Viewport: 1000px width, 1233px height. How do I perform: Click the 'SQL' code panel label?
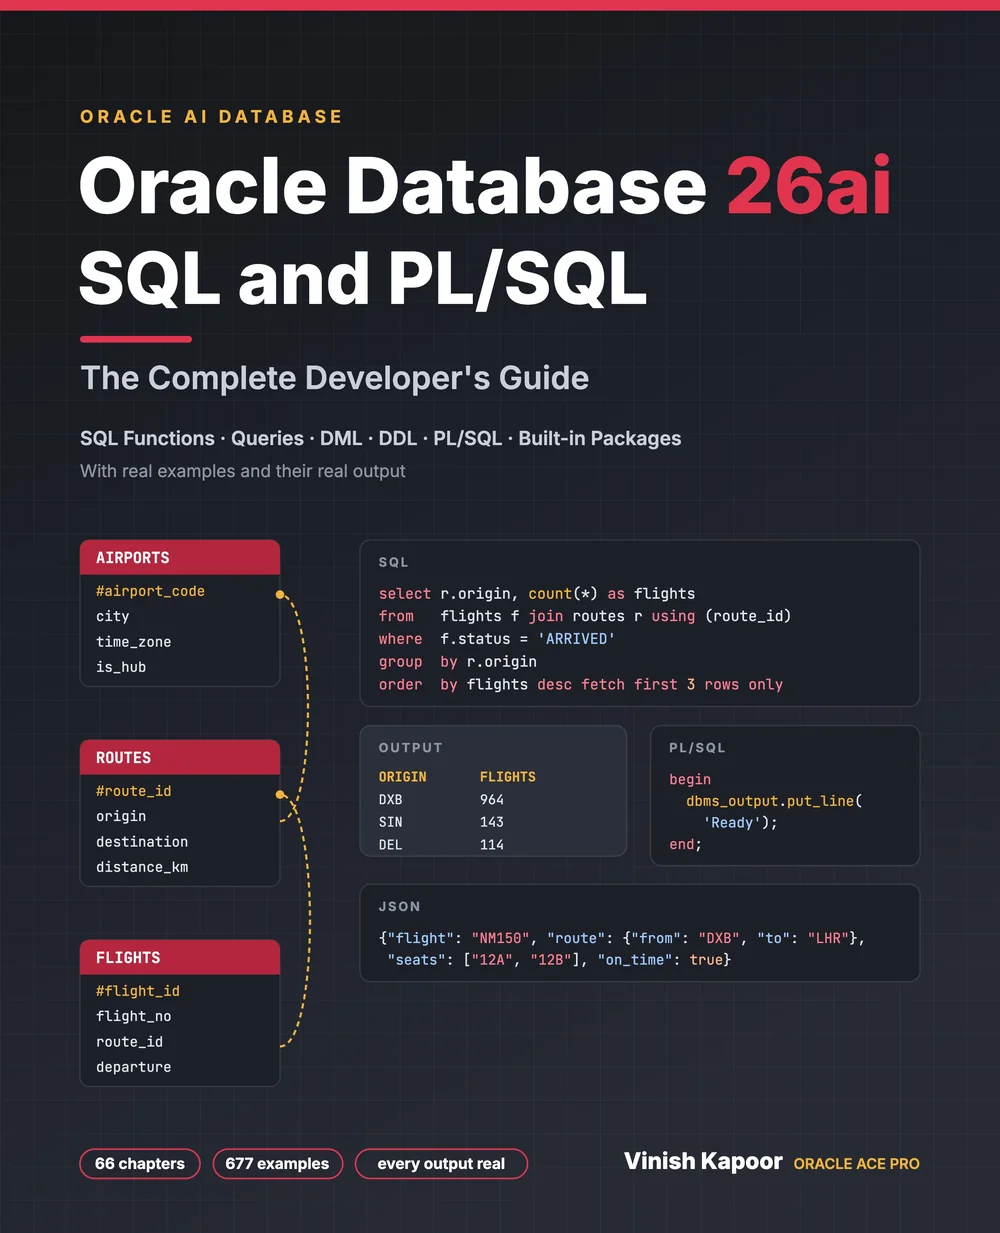394,562
